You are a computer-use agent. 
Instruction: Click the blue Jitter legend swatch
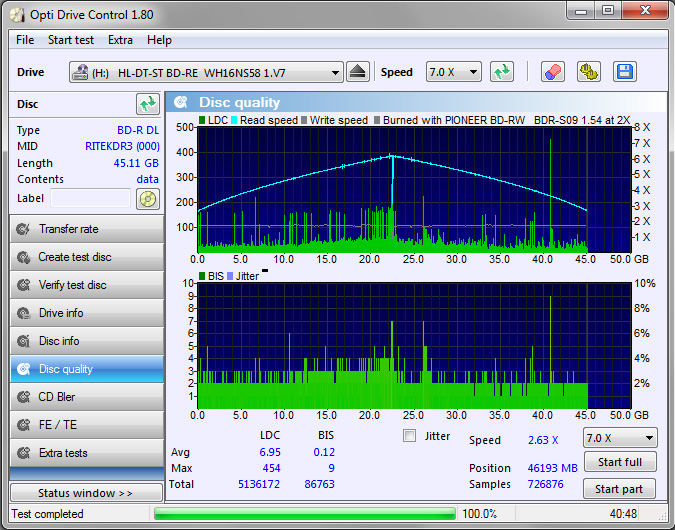[230, 276]
